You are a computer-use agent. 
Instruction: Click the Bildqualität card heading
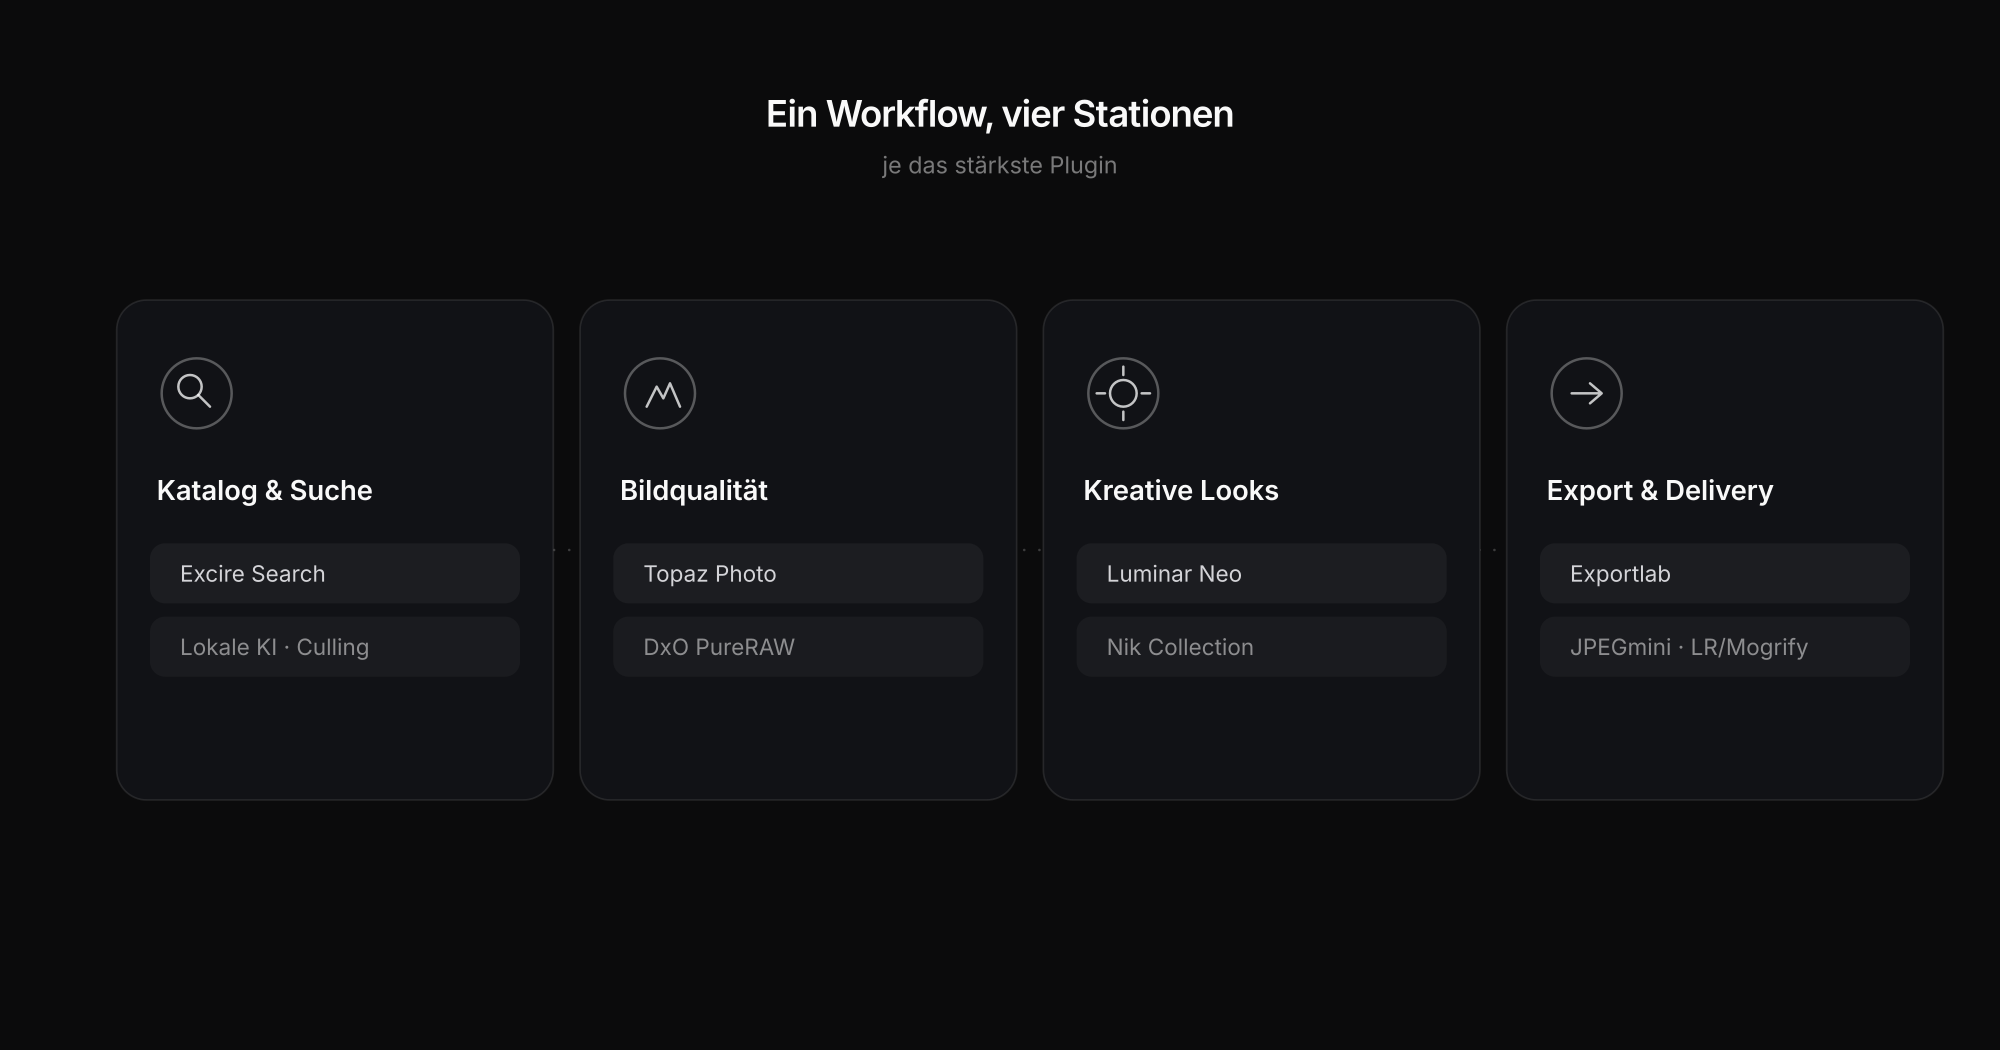point(694,490)
